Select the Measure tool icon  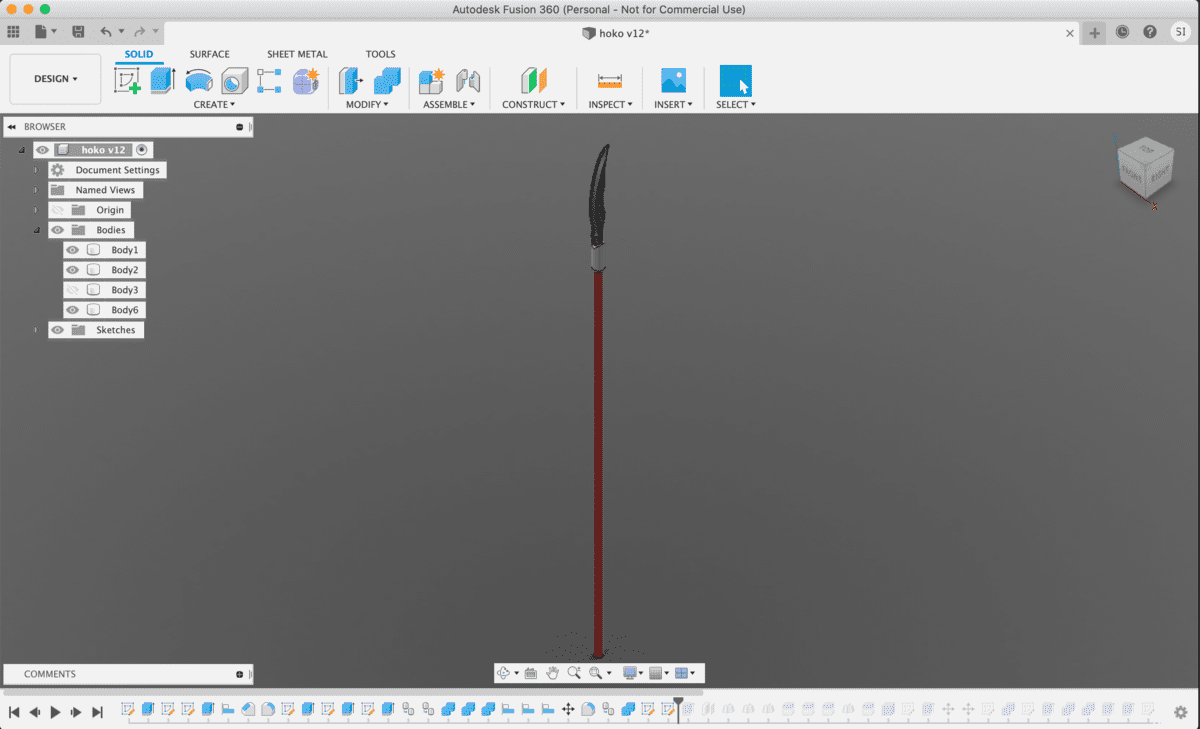(609, 81)
